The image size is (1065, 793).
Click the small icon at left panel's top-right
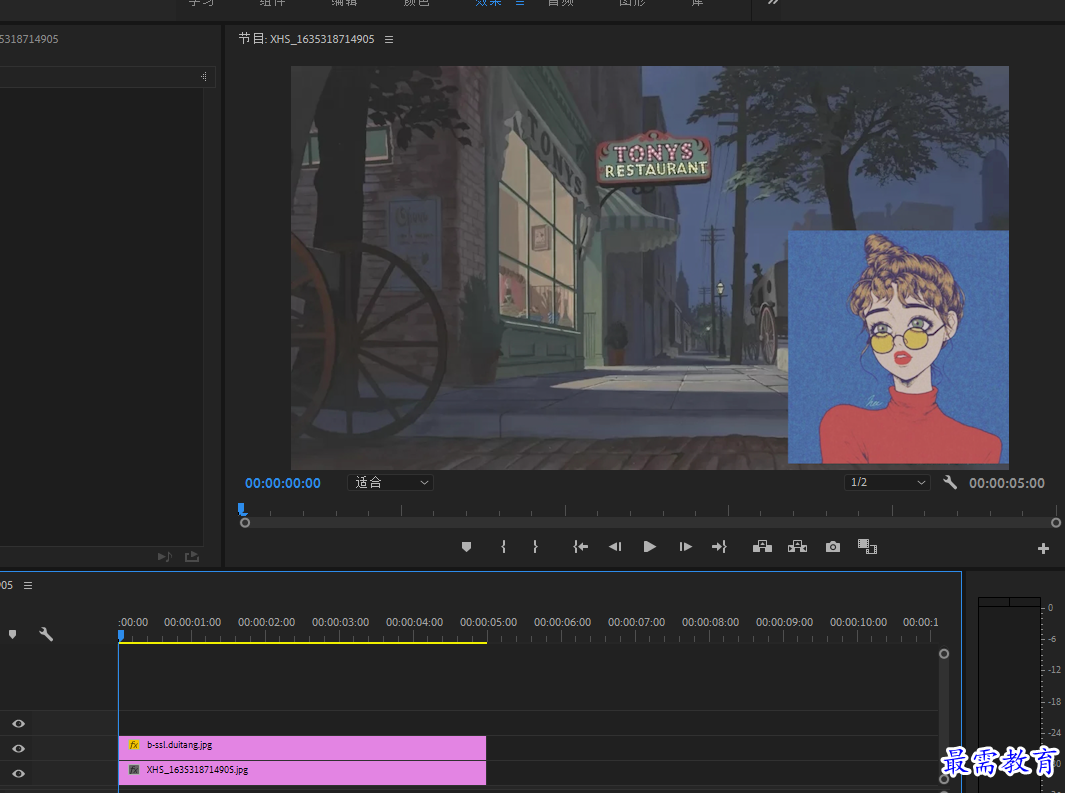[204, 77]
